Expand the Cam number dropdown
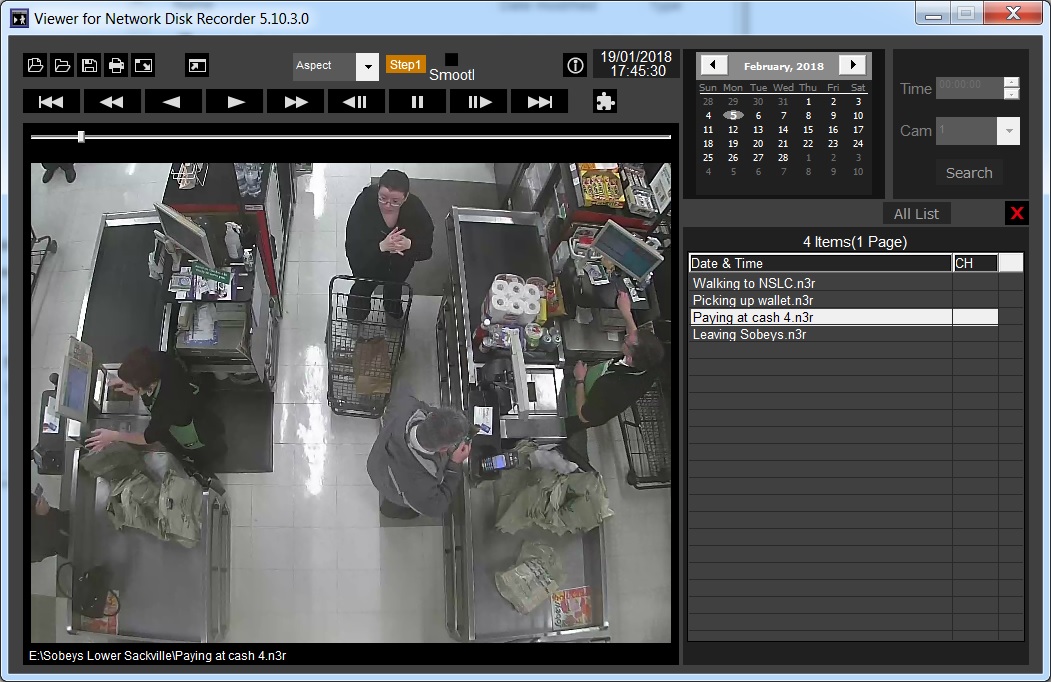 1008,131
